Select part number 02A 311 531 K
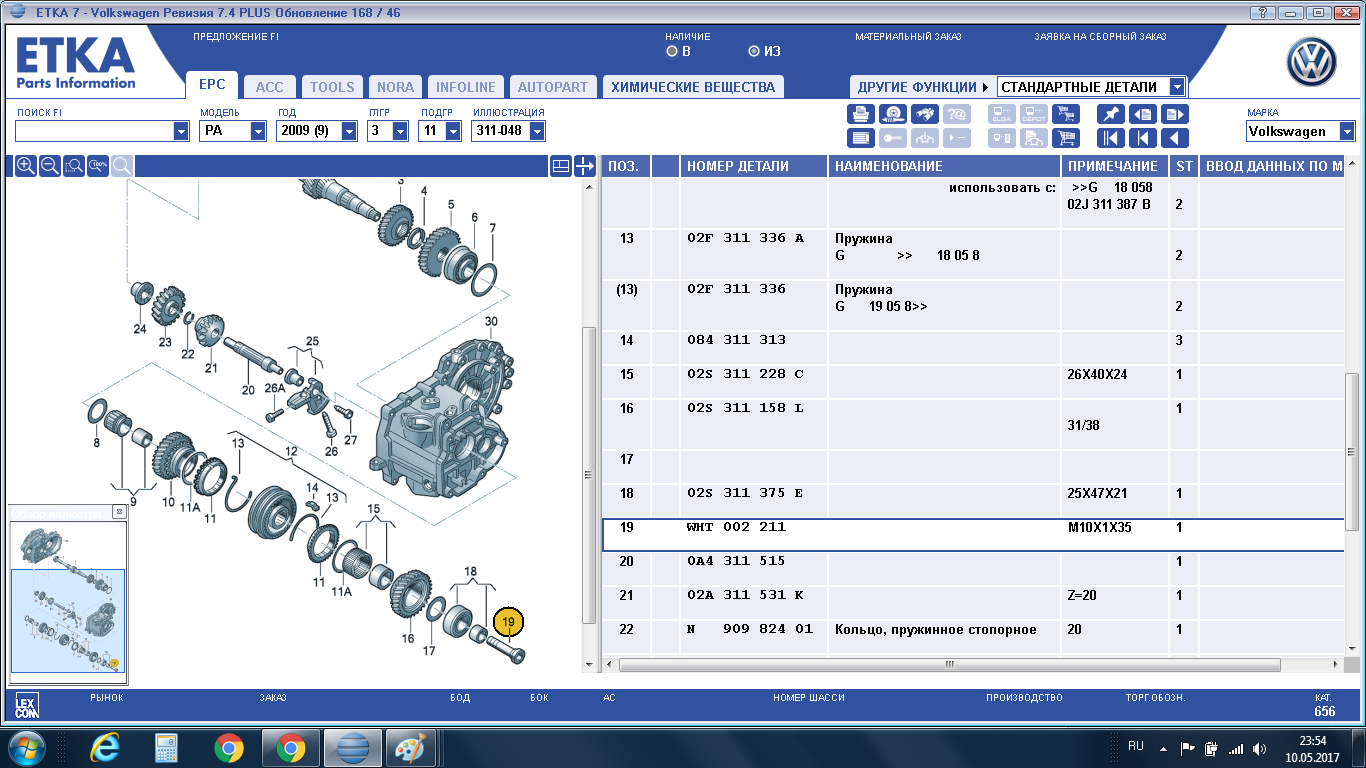1366x768 pixels. point(744,595)
